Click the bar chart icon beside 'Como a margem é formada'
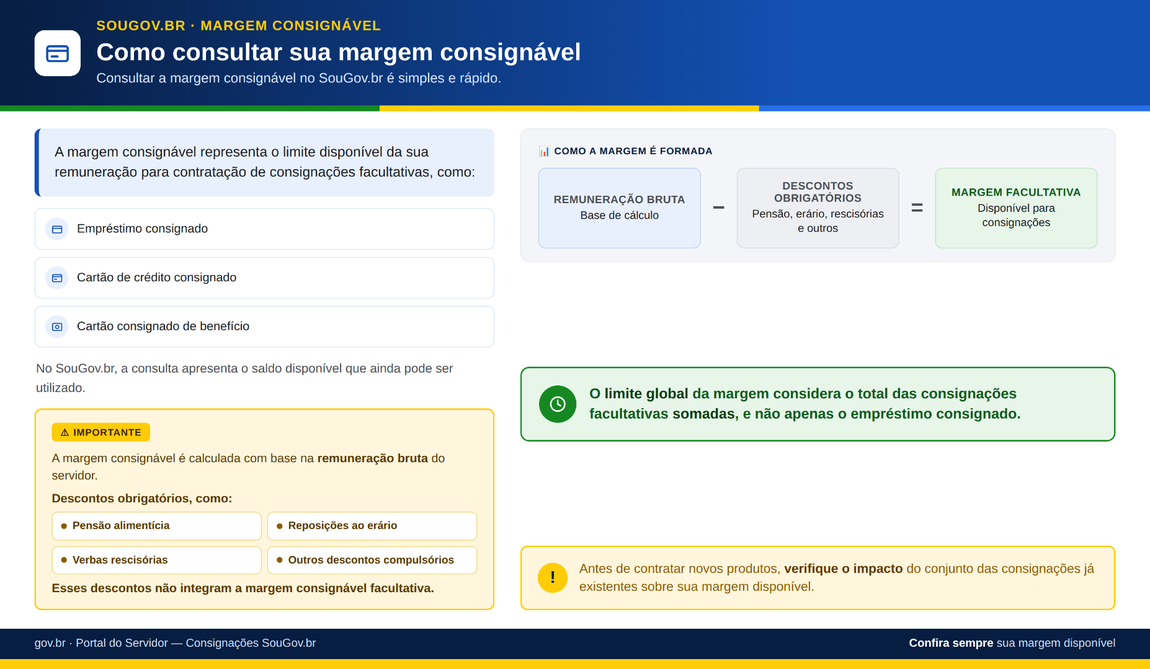Screen dimensions: 1150x669 click(543, 151)
